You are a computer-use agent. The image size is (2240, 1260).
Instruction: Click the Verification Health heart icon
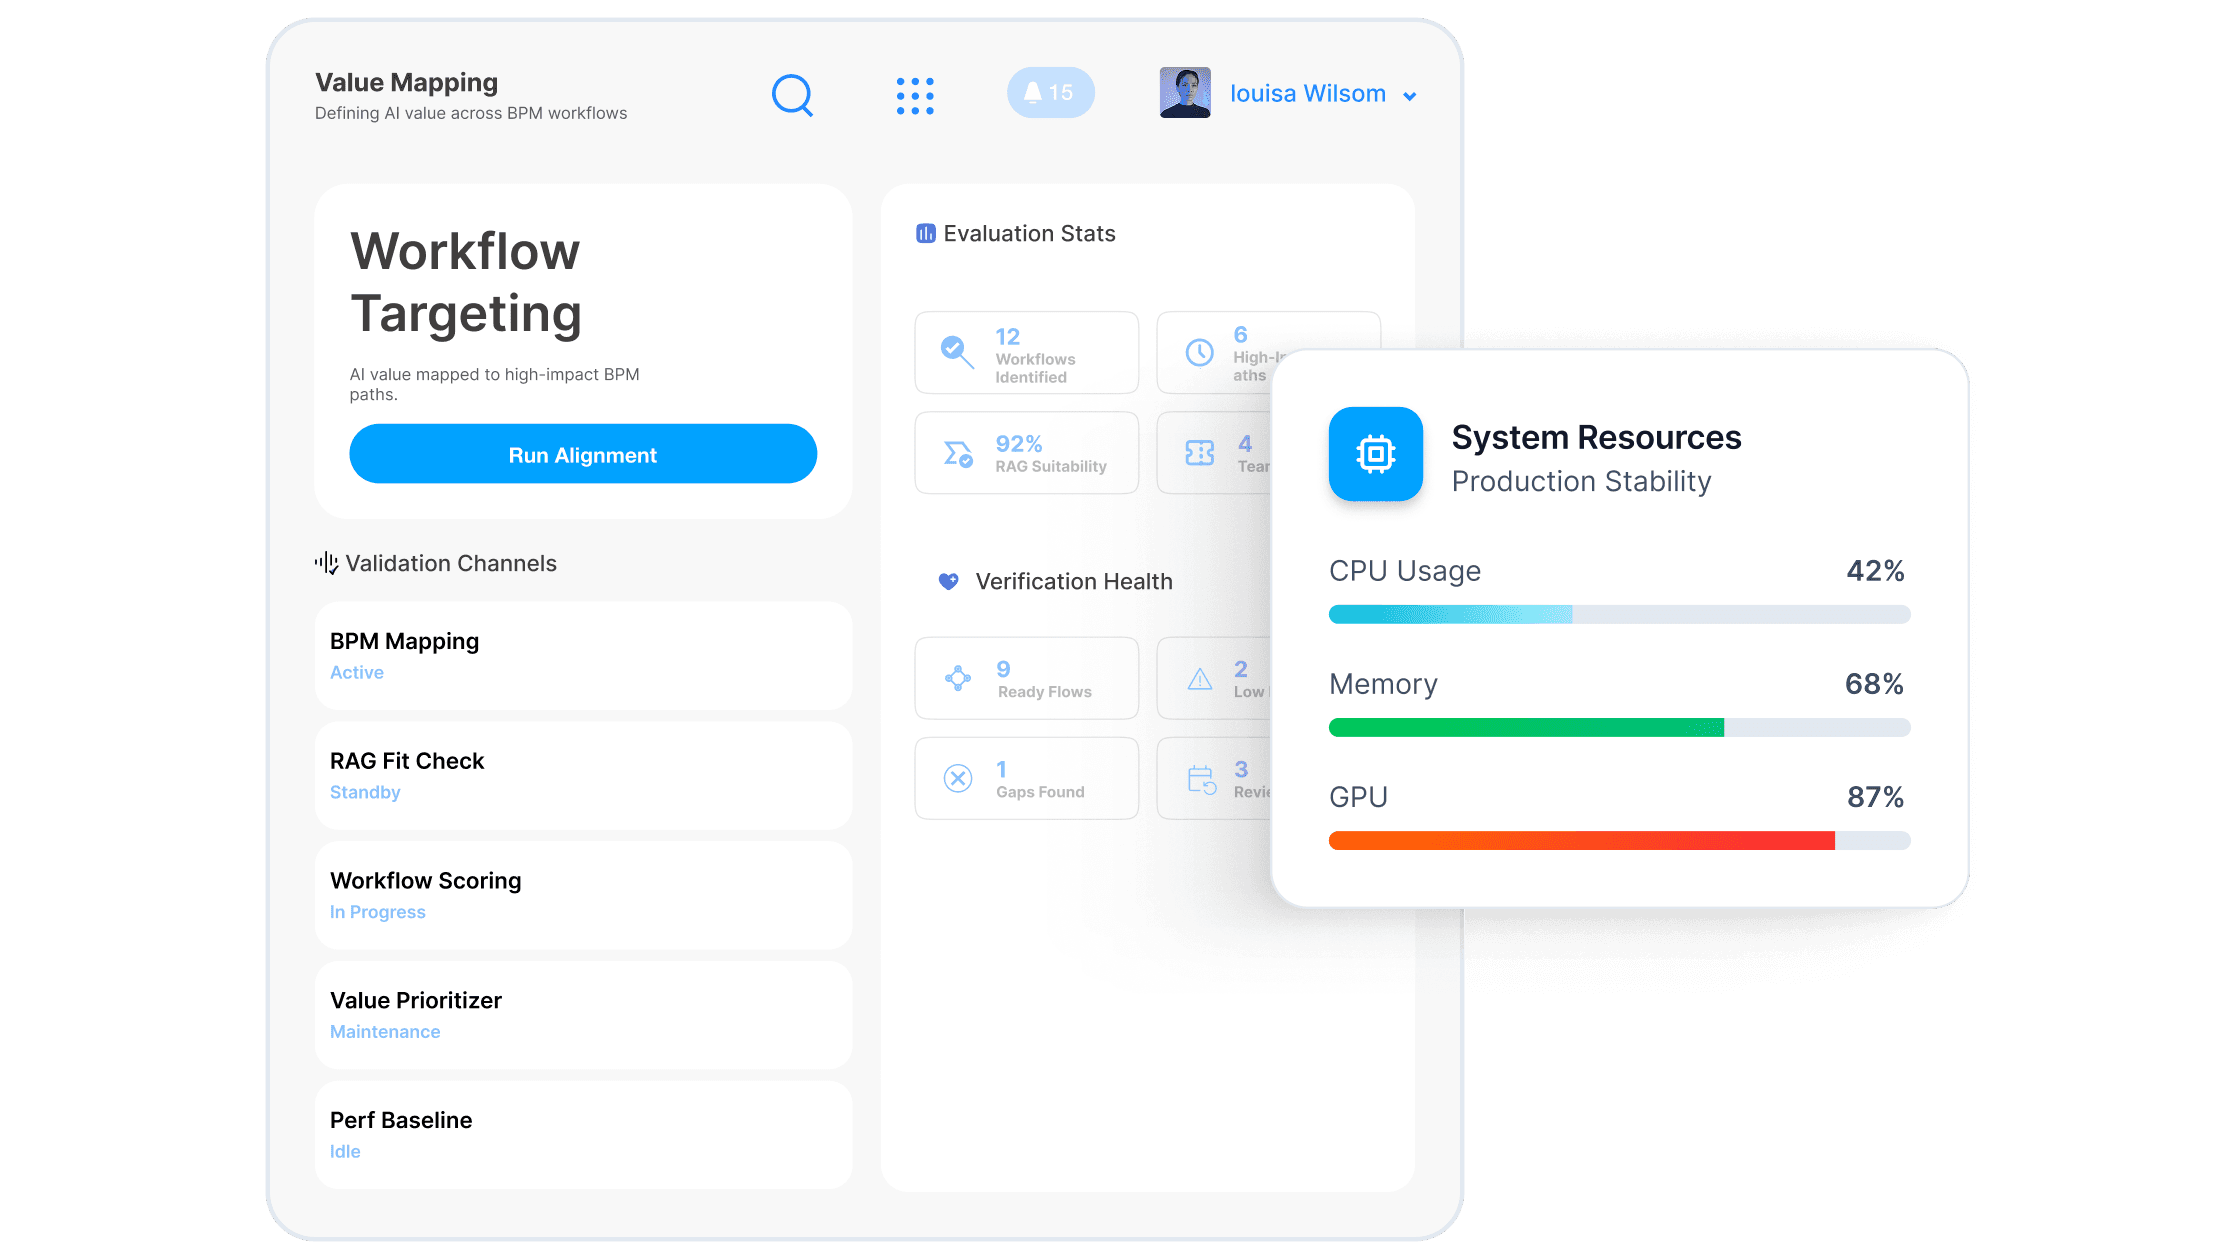[x=948, y=581]
